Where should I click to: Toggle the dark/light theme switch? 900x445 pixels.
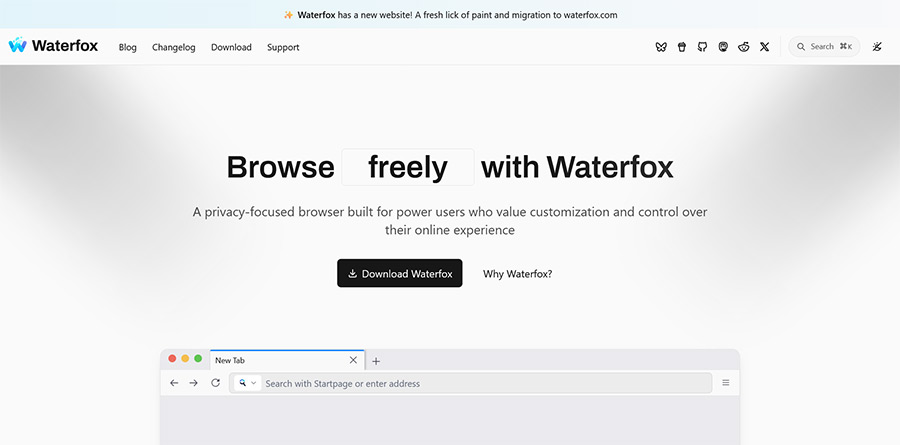tap(877, 47)
